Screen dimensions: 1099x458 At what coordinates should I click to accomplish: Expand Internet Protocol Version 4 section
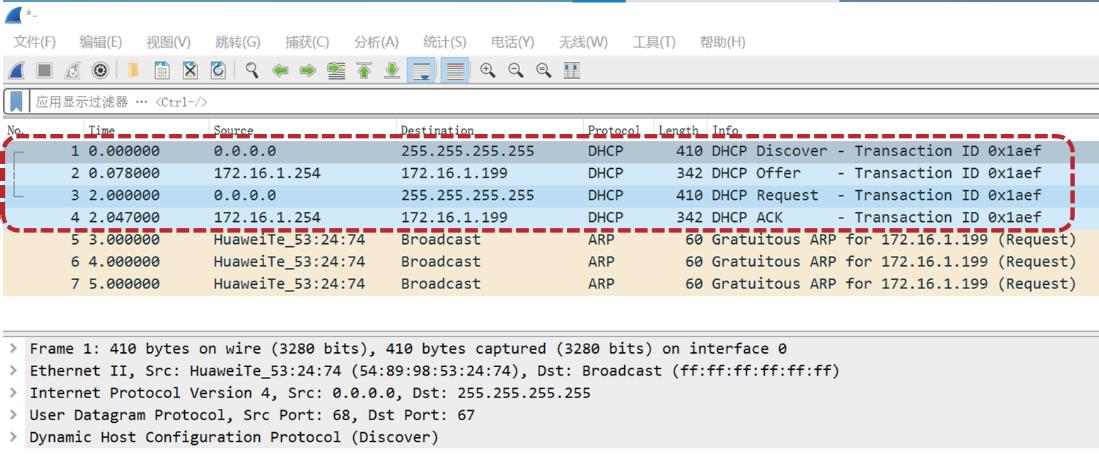(x=13, y=393)
